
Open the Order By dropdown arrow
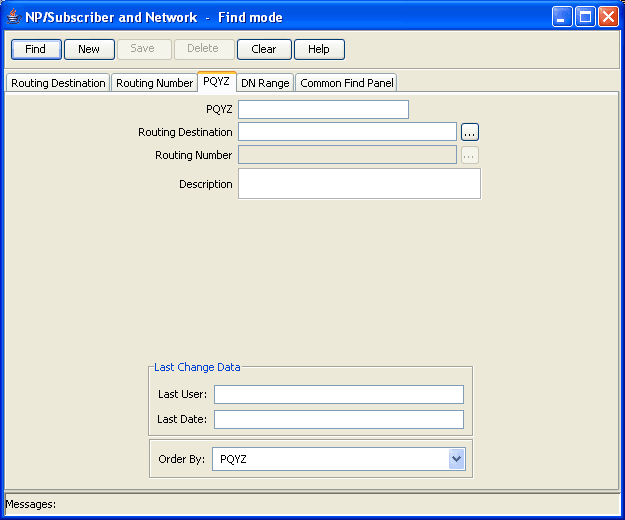pos(456,459)
